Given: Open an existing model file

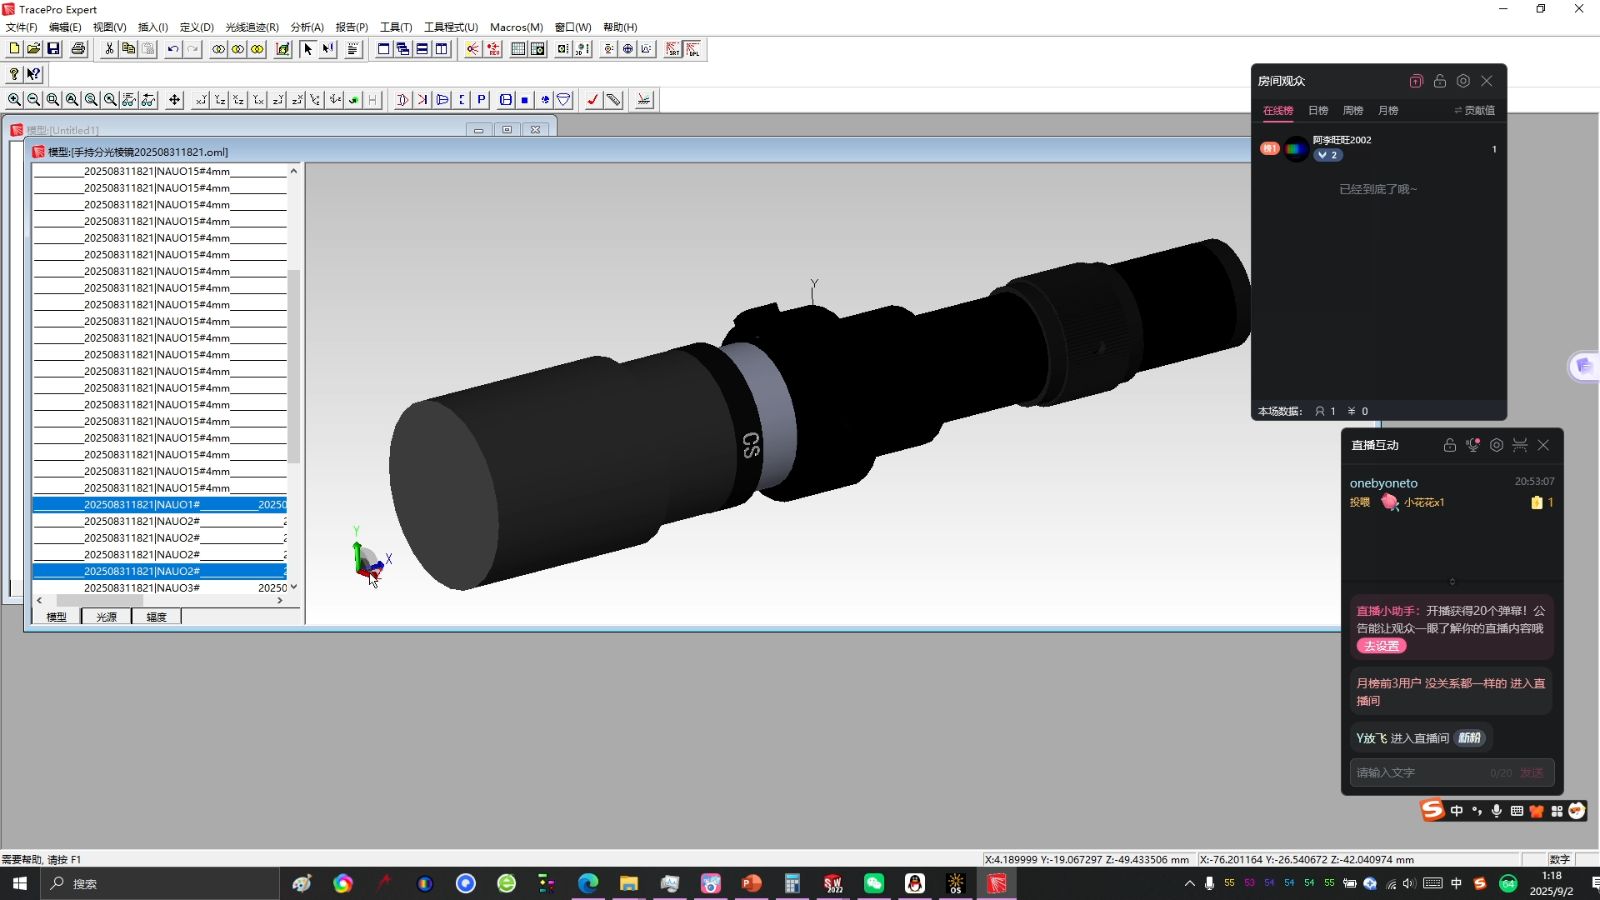Looking at the screenshot, I should (x=33, y=49).
